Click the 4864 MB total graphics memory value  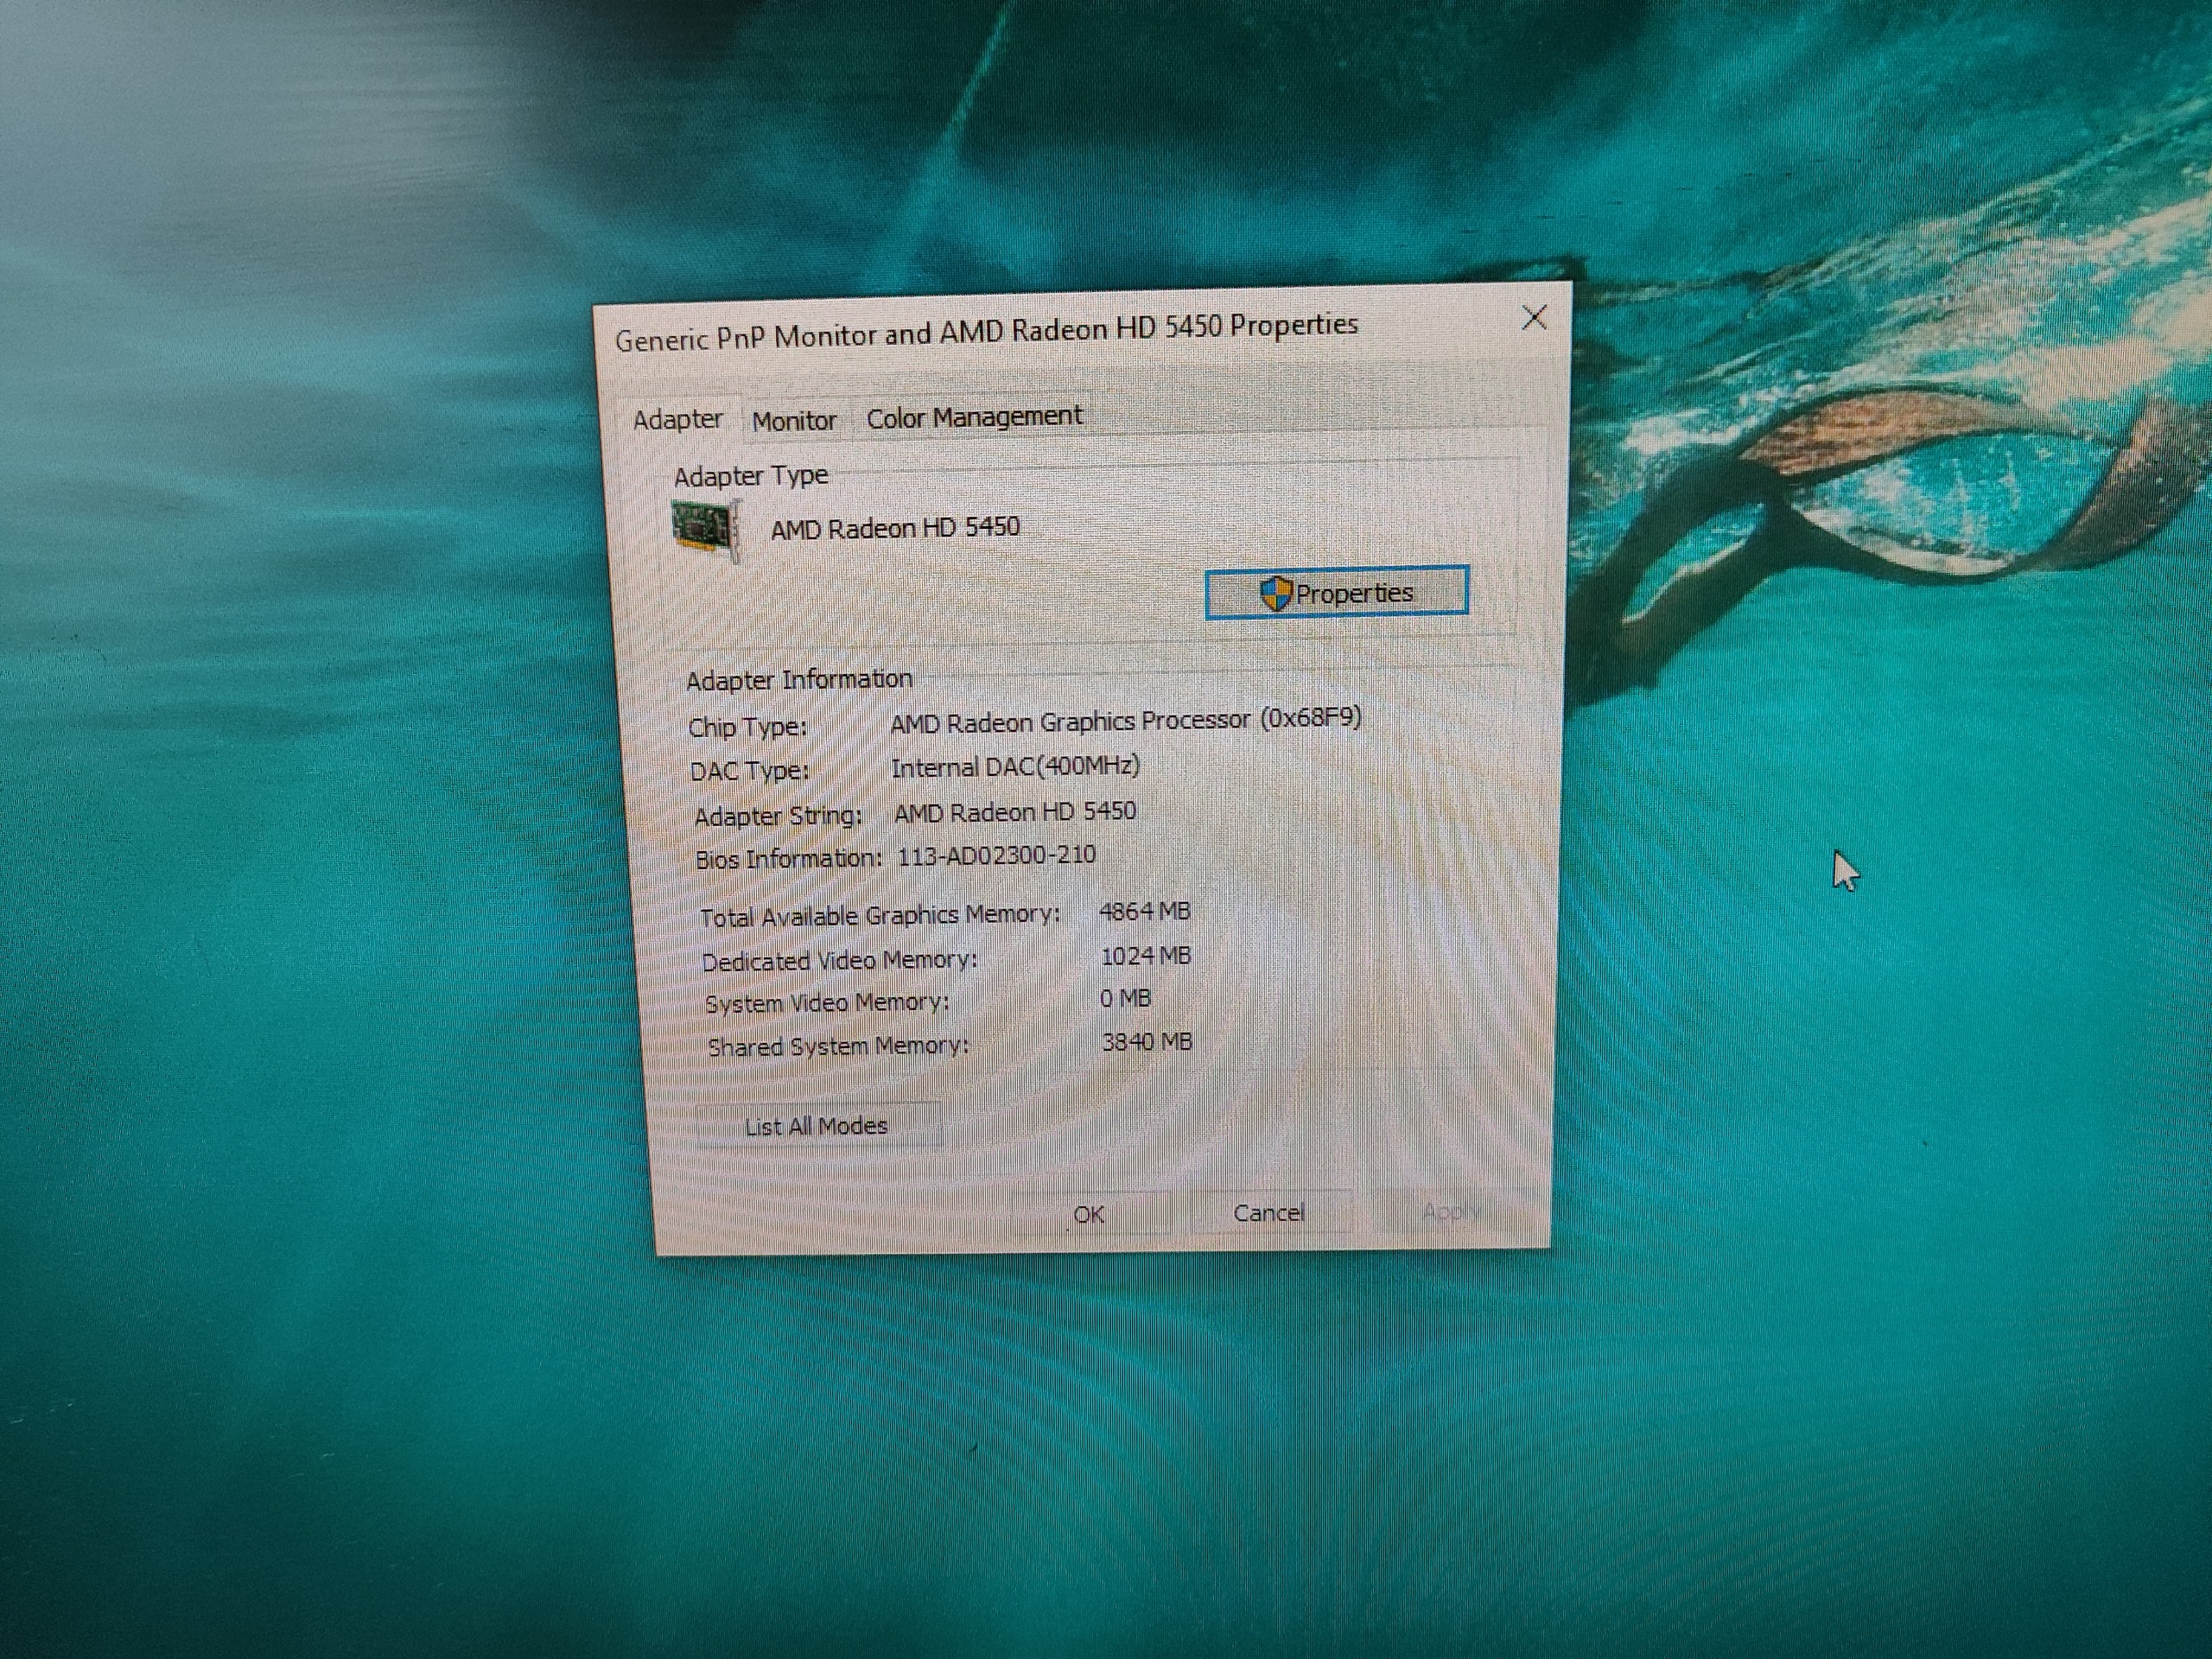click(1144, 911)
